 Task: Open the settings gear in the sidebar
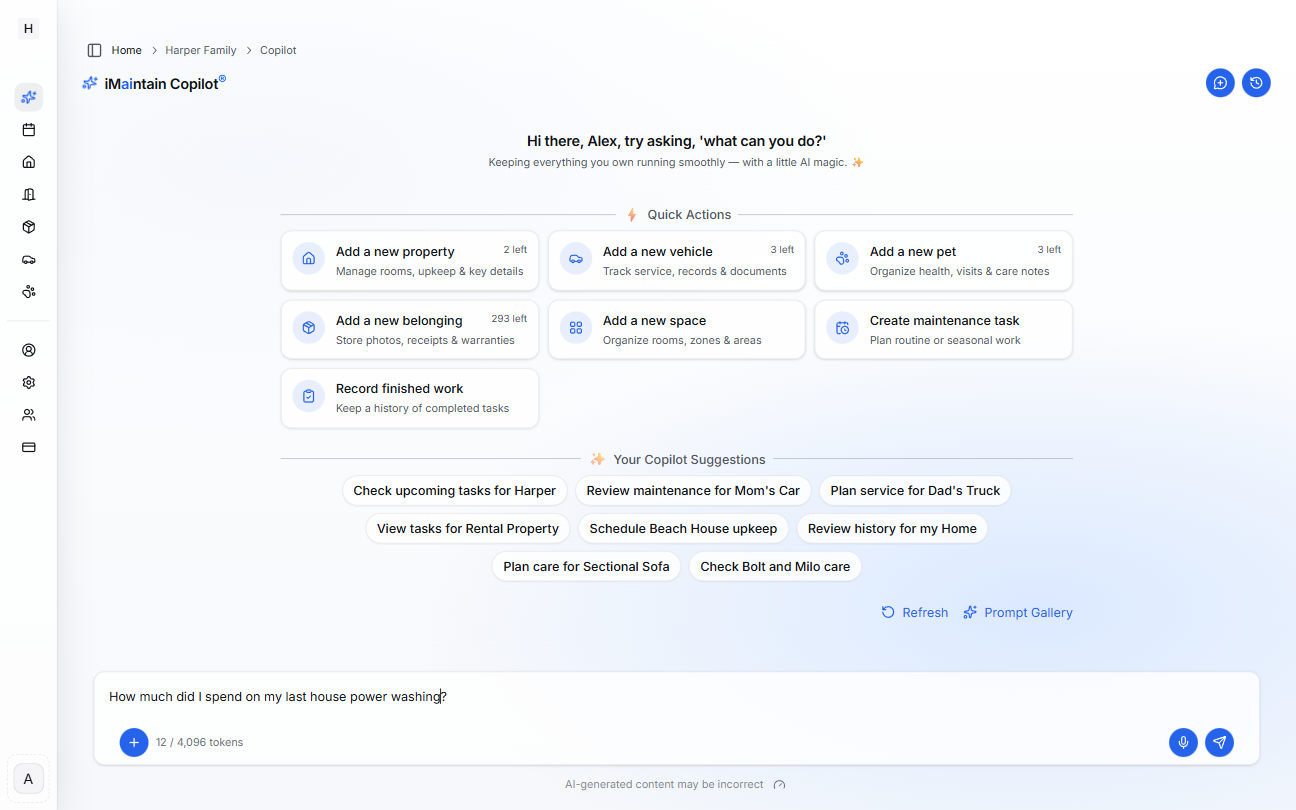(x=28, y=382)
